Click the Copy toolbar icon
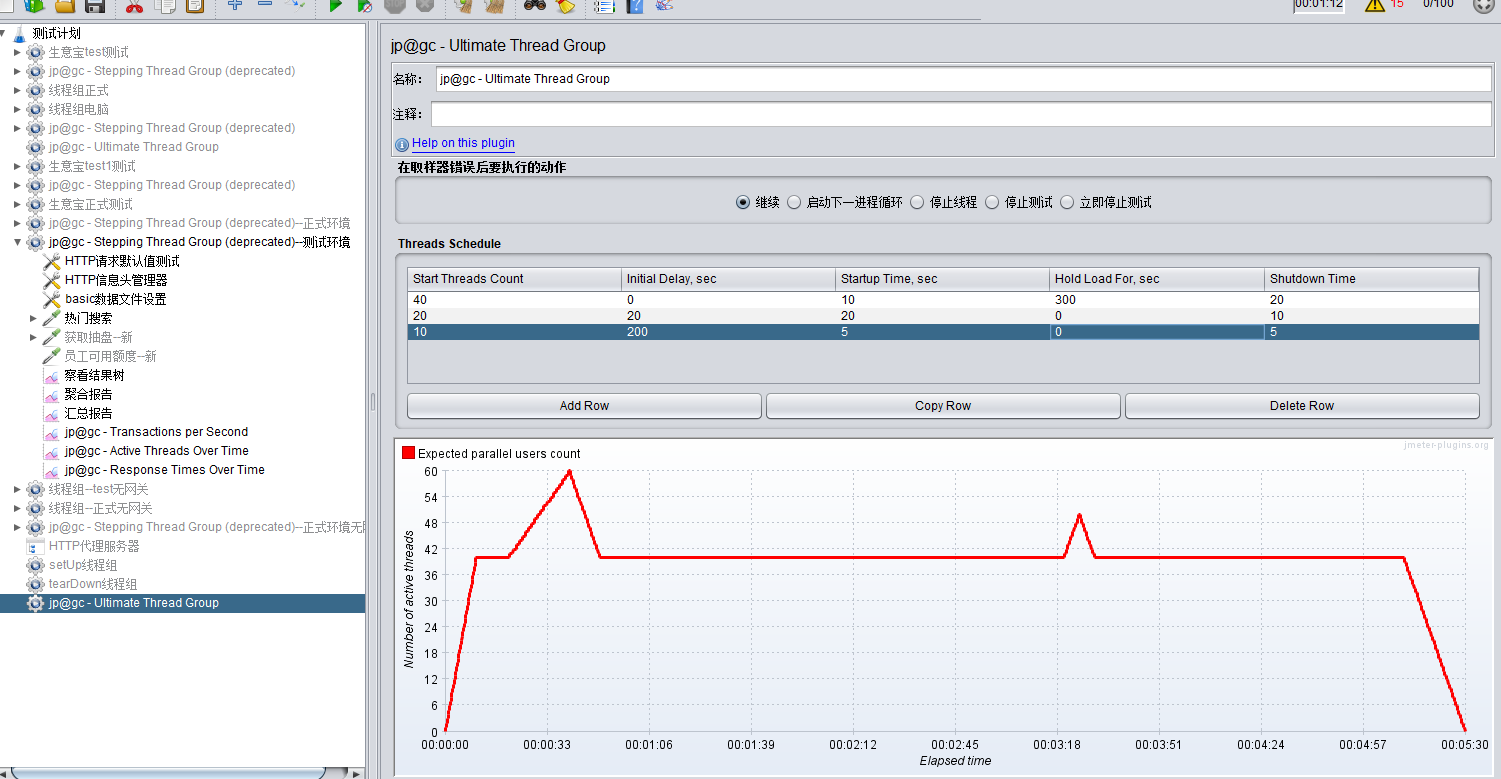This screenshot has height=779, width=1501. [x=165, y=6]
